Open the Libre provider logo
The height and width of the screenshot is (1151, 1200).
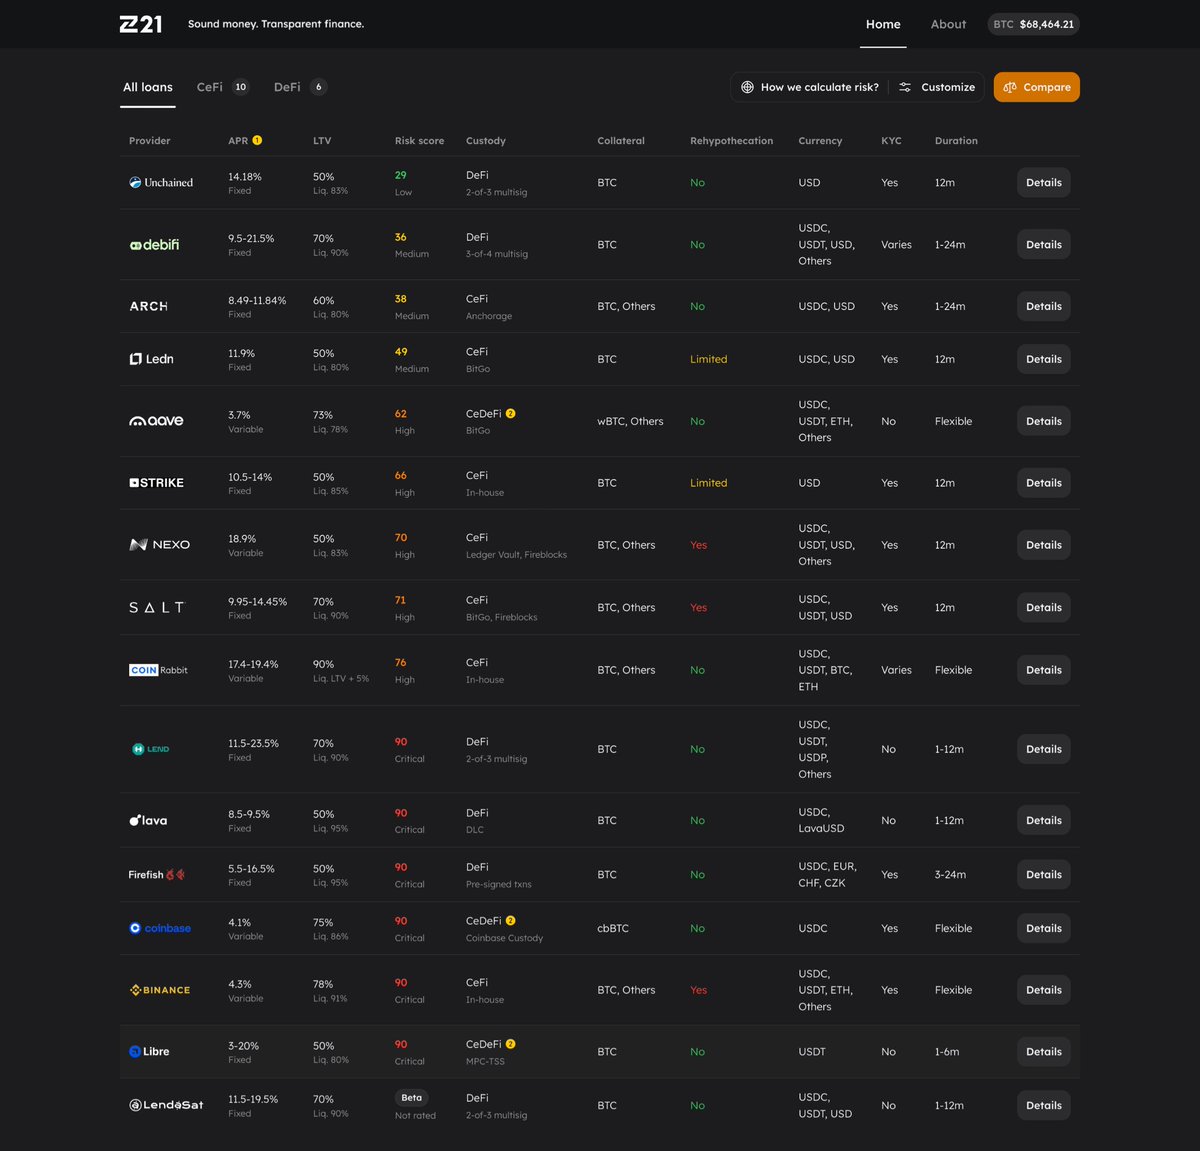click(x=149, y=1051)
